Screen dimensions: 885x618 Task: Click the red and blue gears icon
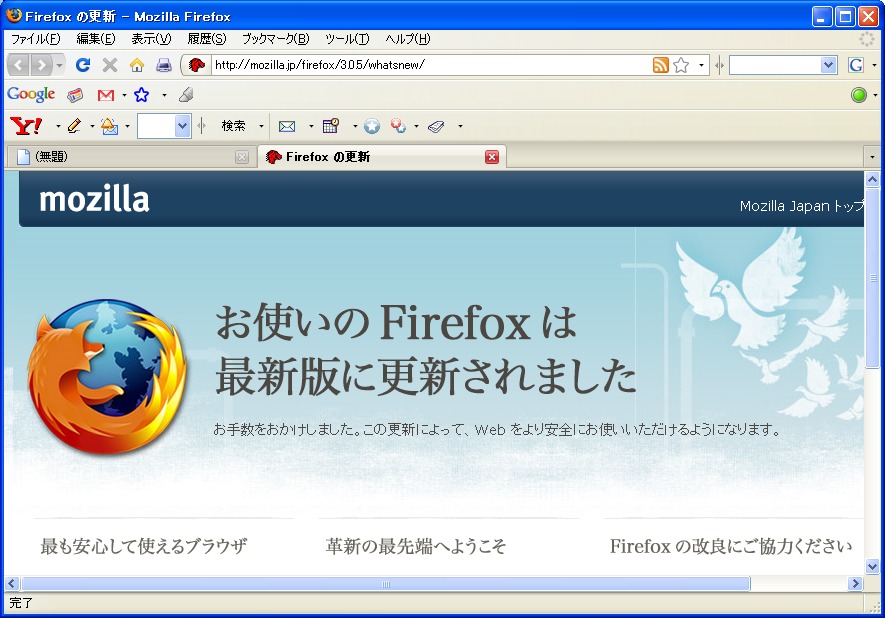pyautogui.click(x=398, y=126)
